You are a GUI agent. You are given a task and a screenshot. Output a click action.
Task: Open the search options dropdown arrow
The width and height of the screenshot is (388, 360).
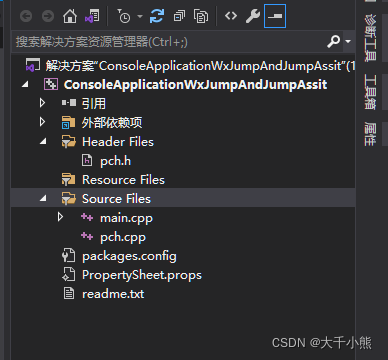[x=348, y=42]
